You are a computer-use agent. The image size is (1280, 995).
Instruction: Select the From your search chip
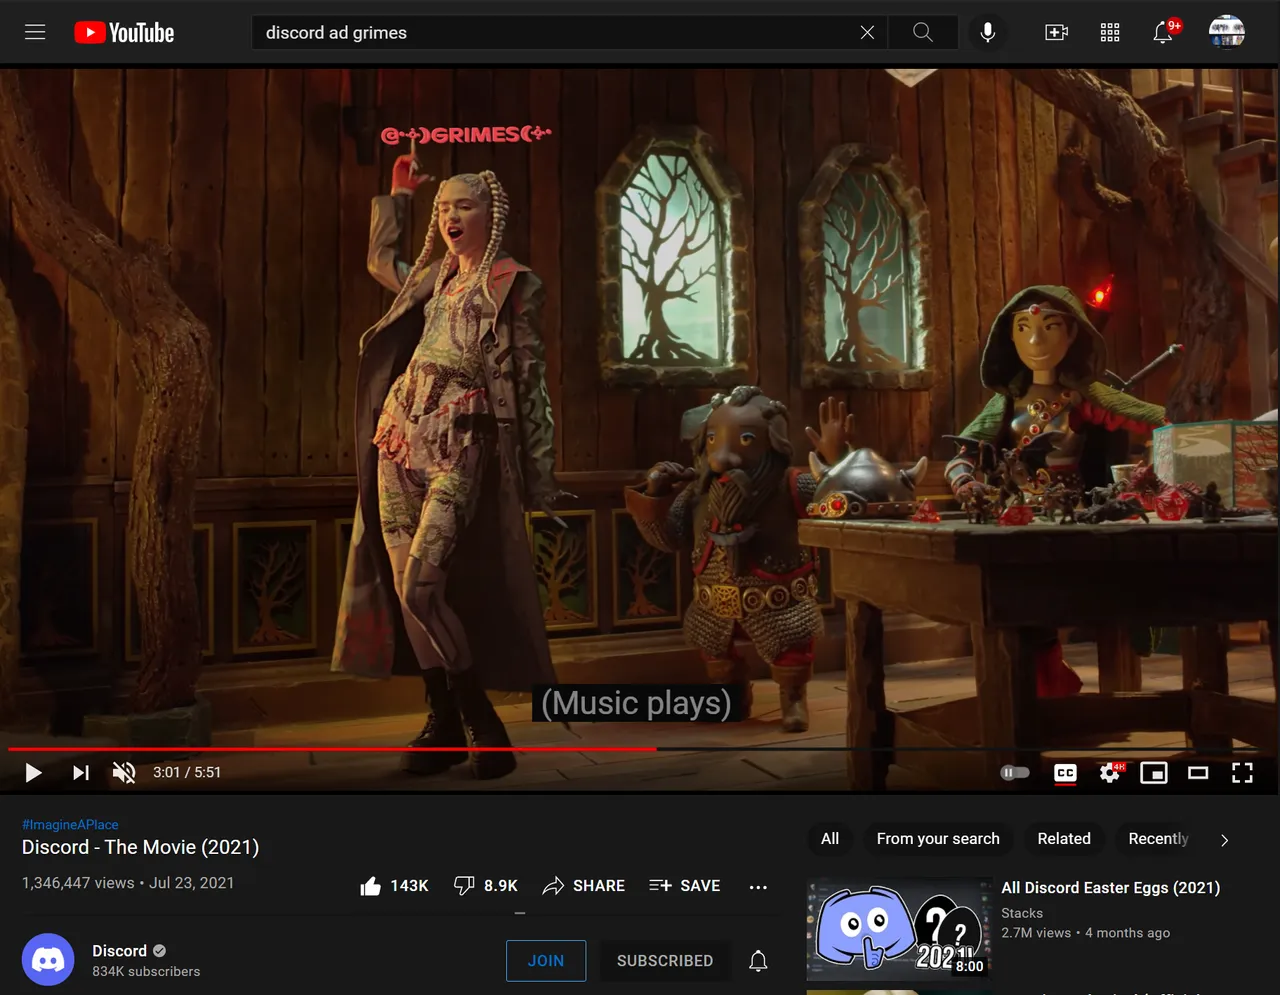(x=938, y=839)
